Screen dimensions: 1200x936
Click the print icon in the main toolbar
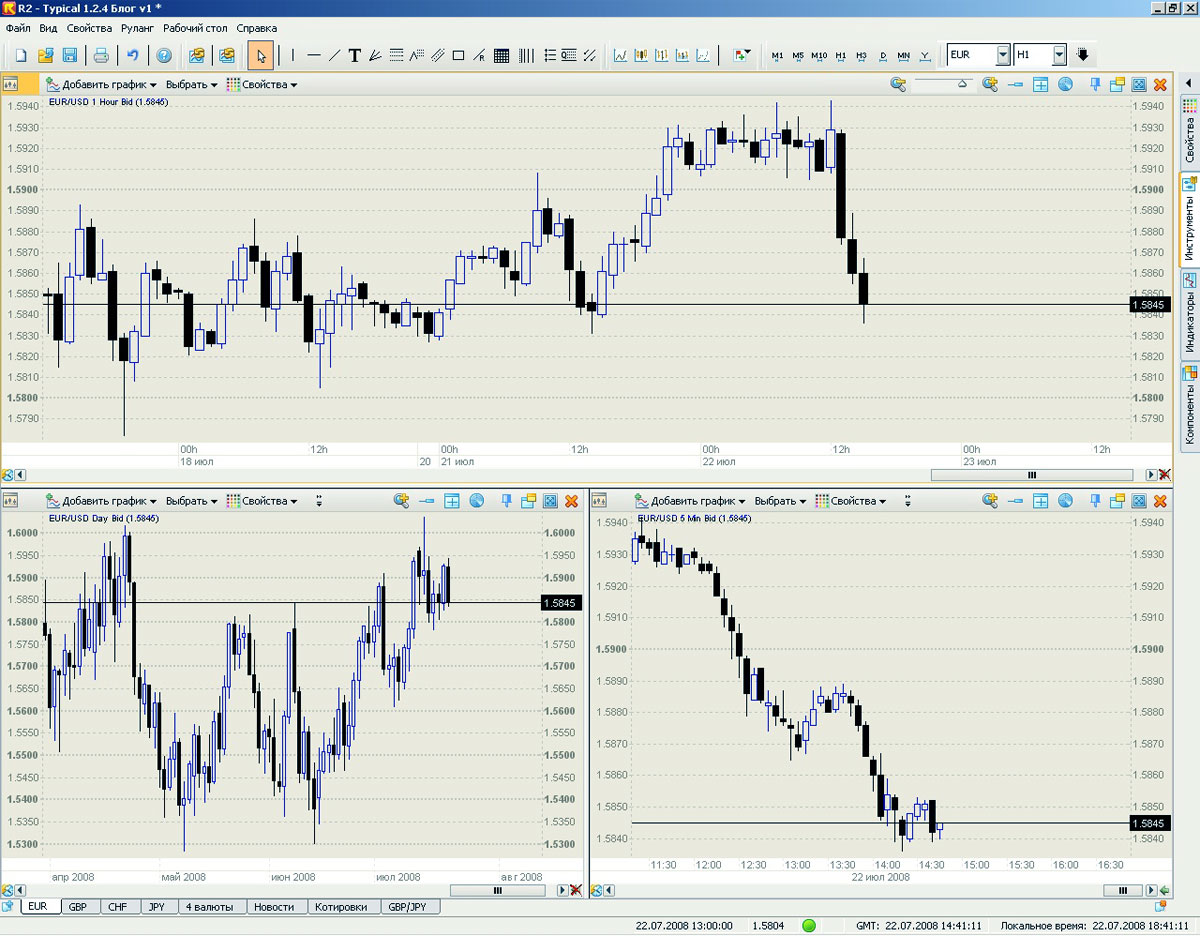coord(101,55)
